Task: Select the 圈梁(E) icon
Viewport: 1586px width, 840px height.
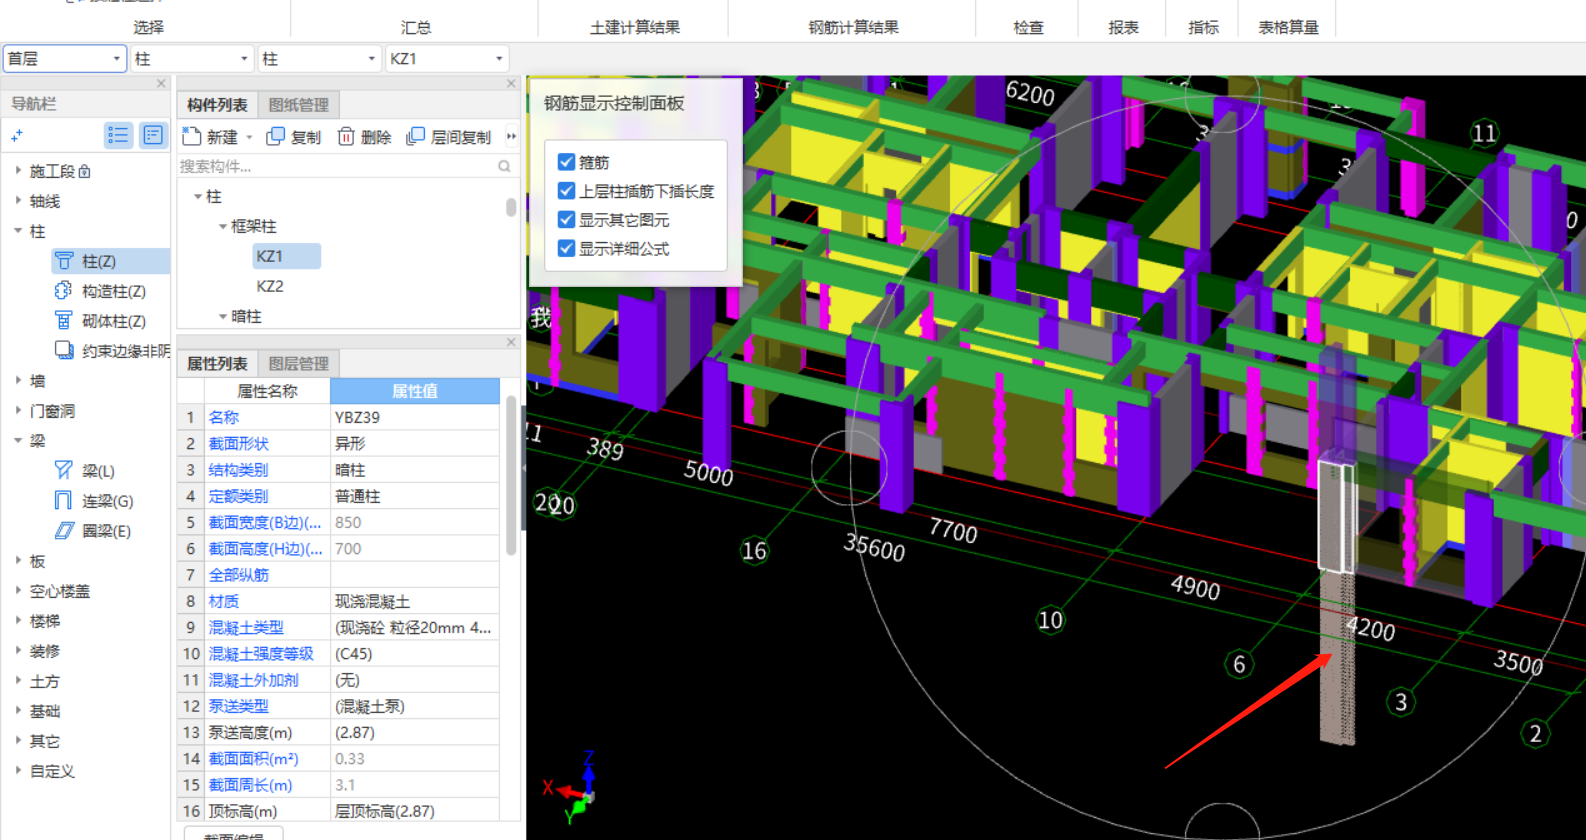Action: 64,531
